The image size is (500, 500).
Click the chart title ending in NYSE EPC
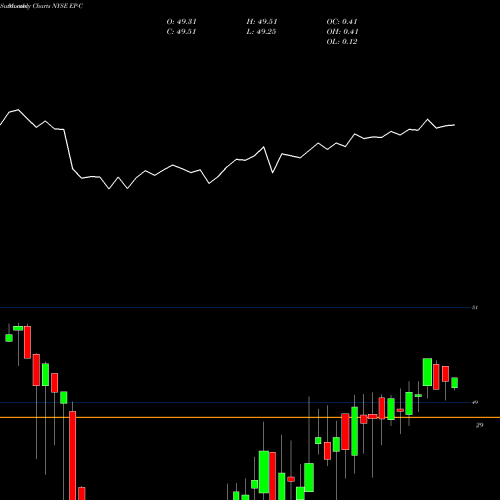point(42,6)
